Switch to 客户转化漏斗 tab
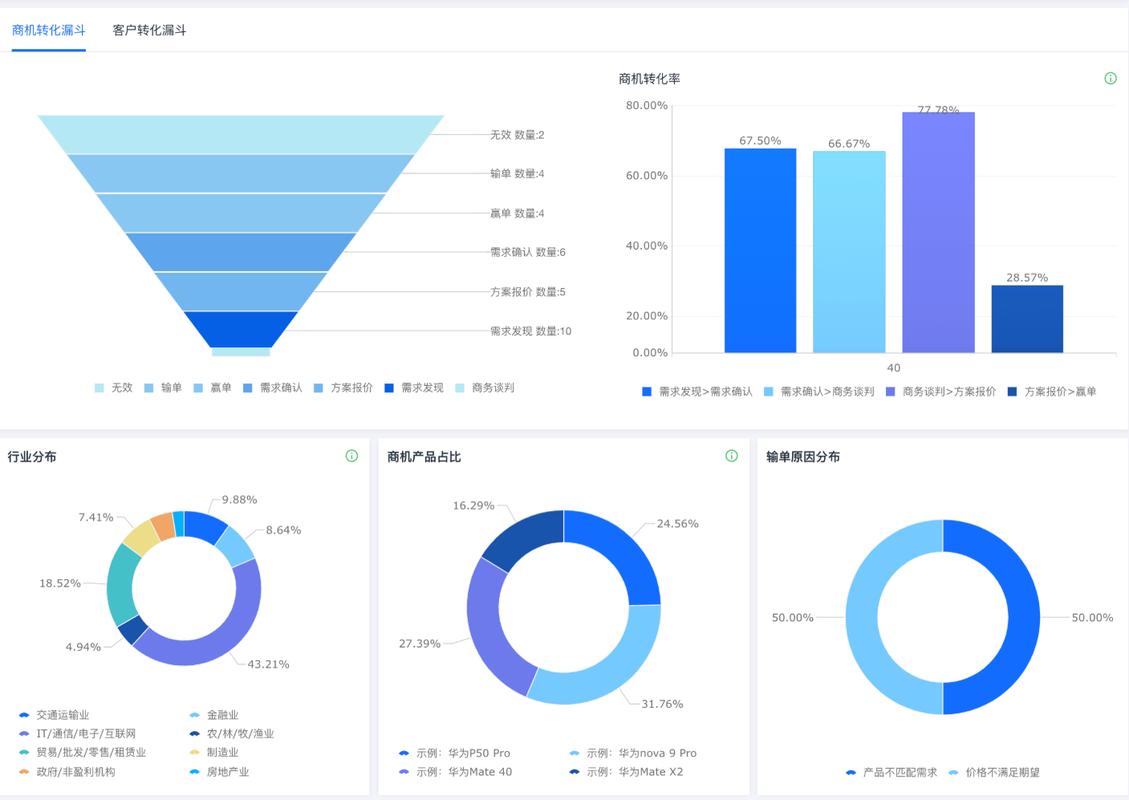 pos(150,30)
